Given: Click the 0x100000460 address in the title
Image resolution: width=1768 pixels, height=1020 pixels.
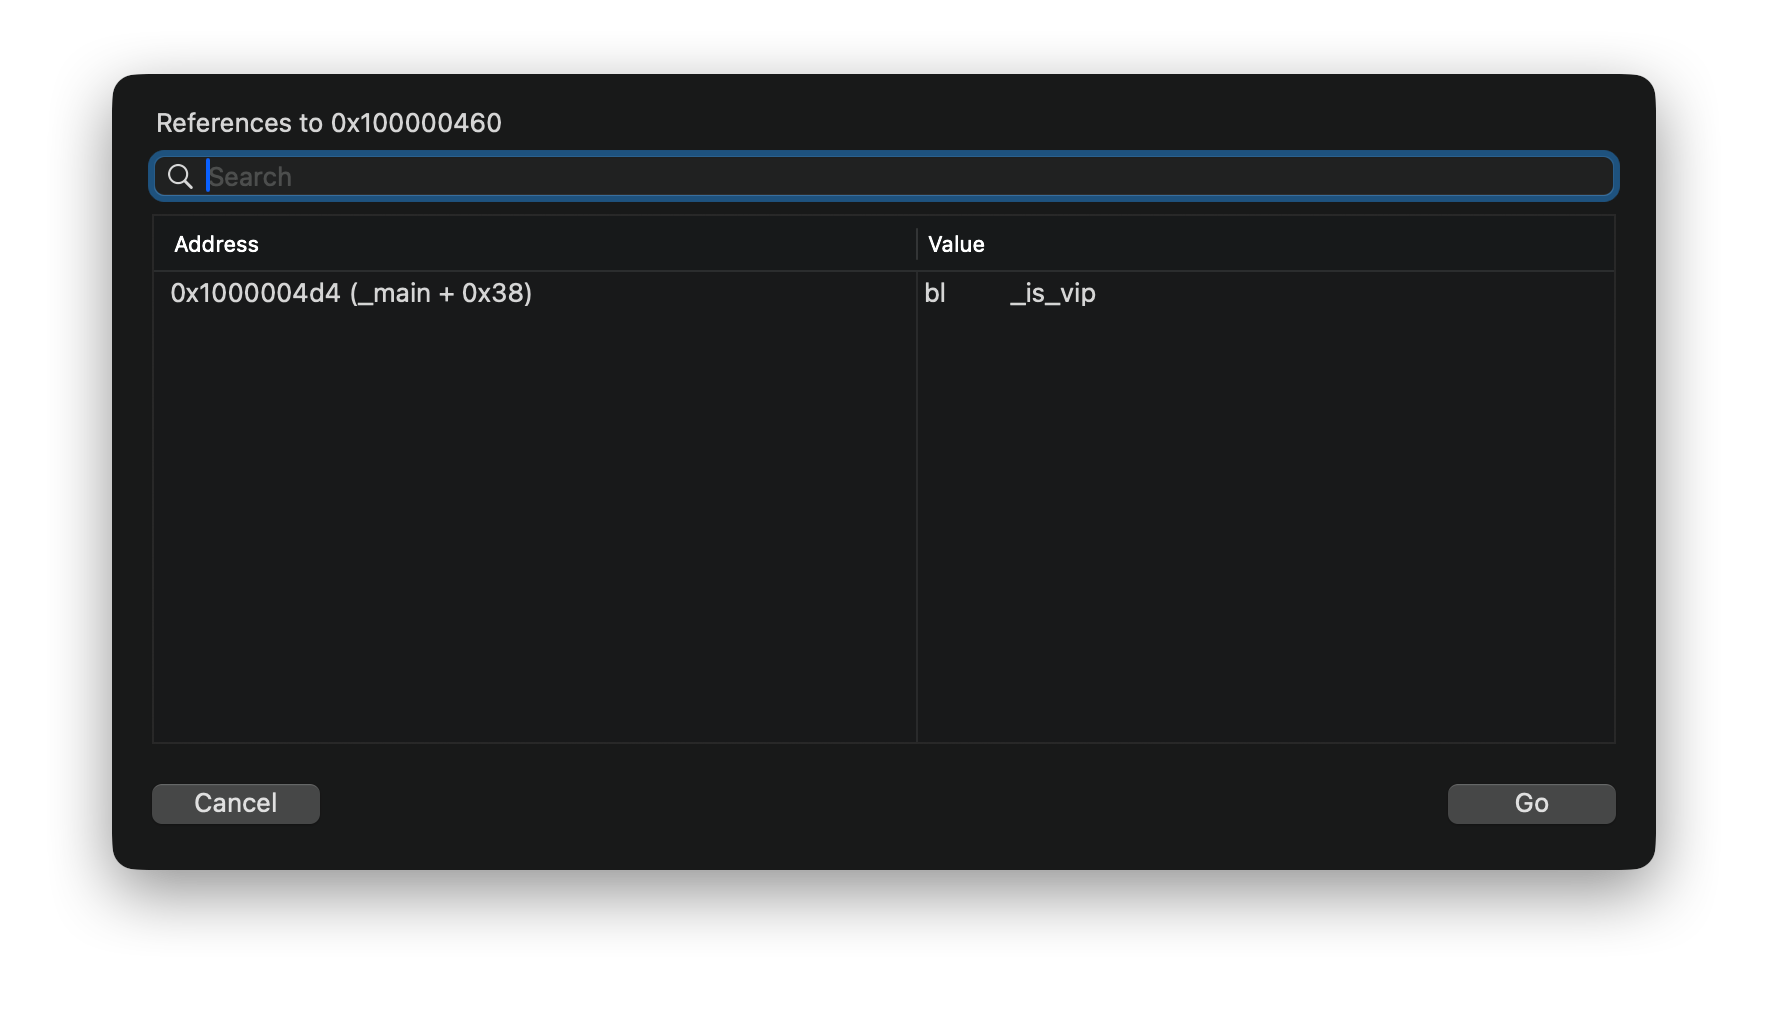Looking at the screenshot, I should [x=416, y=123].
